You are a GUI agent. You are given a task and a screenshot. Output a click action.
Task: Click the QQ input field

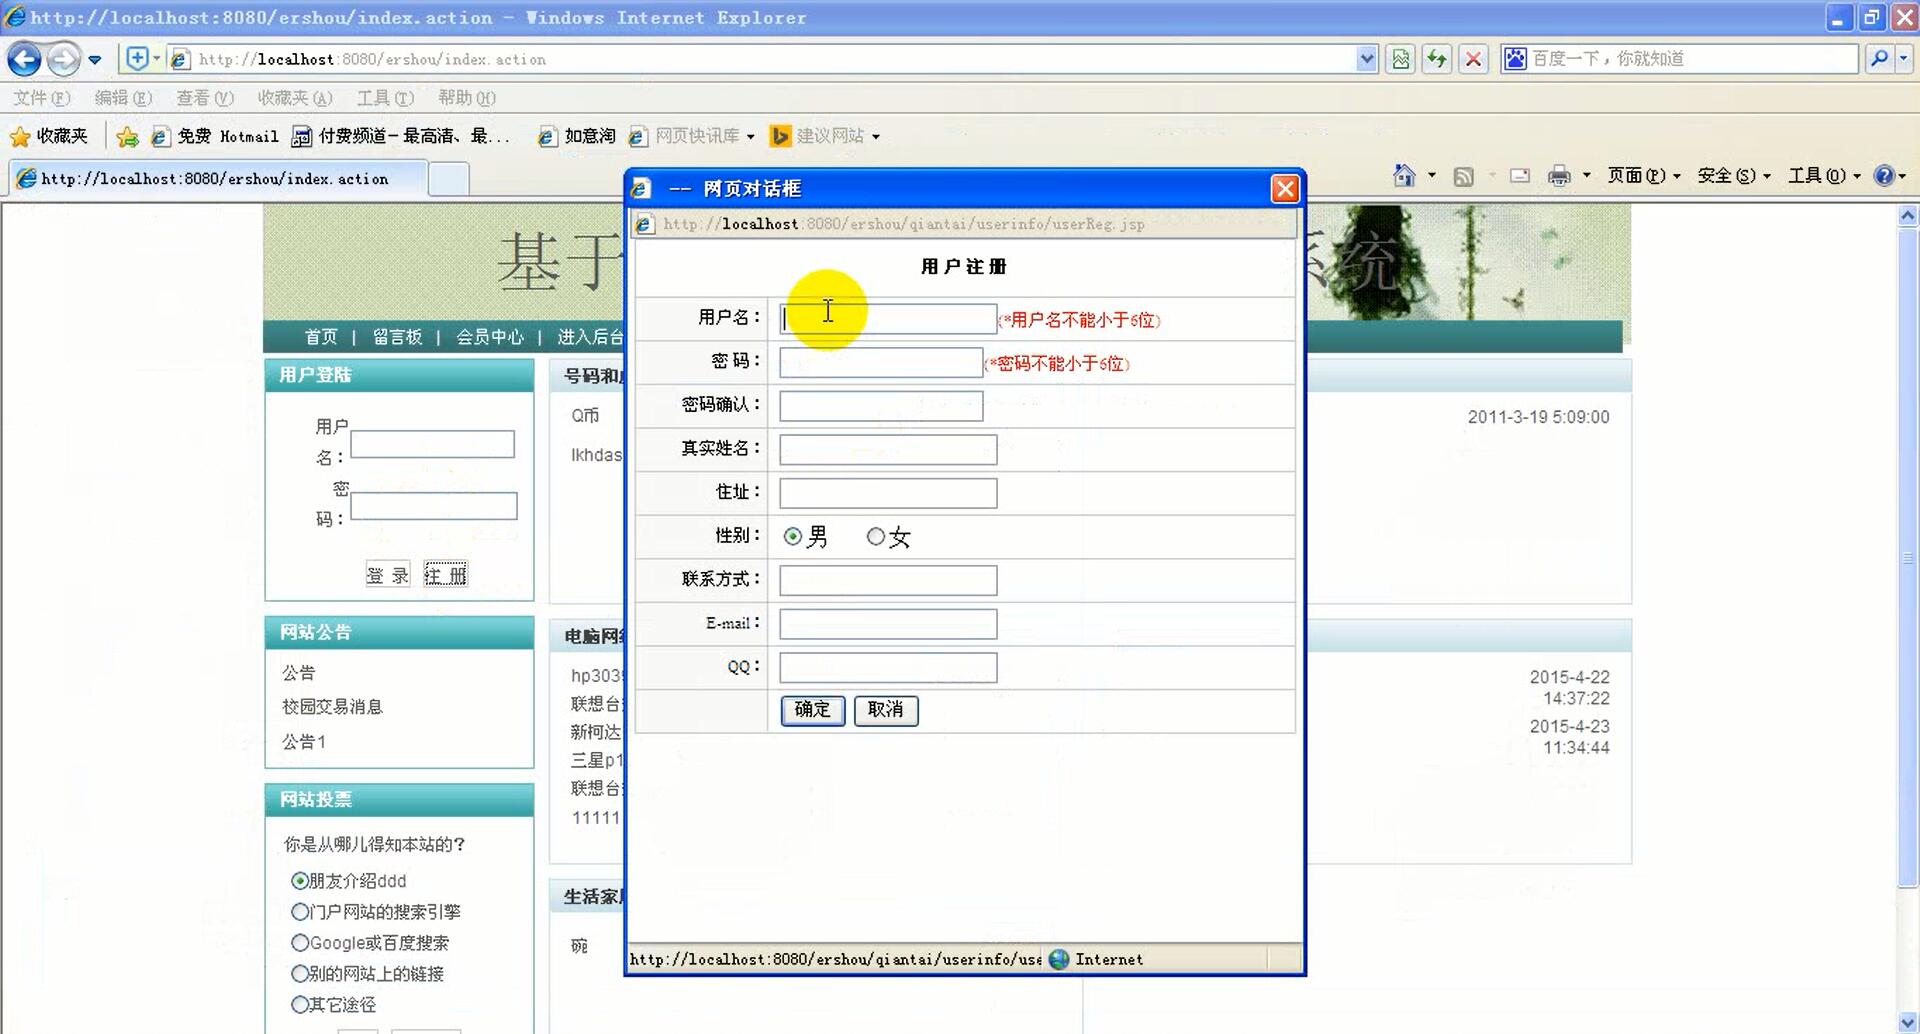[x=888, y=668]
